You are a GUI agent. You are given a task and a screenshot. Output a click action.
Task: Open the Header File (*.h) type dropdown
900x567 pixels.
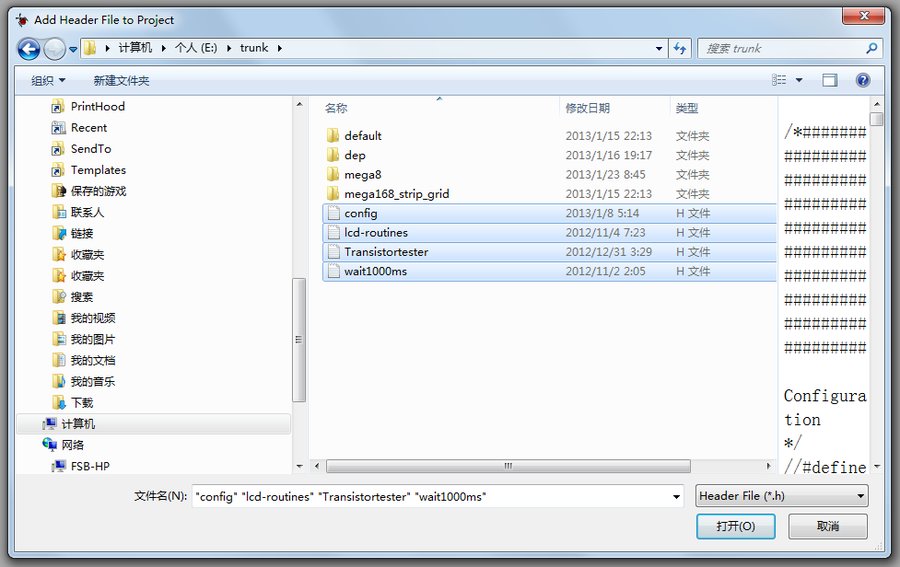(781, 496)
